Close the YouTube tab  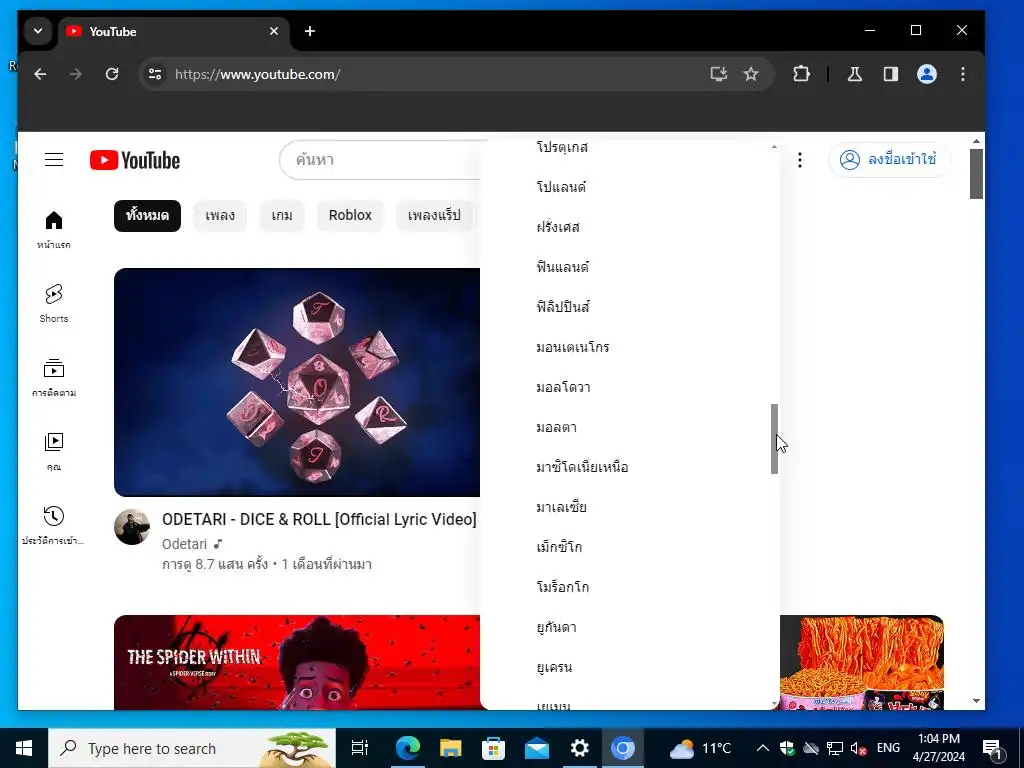pos(274,31)
